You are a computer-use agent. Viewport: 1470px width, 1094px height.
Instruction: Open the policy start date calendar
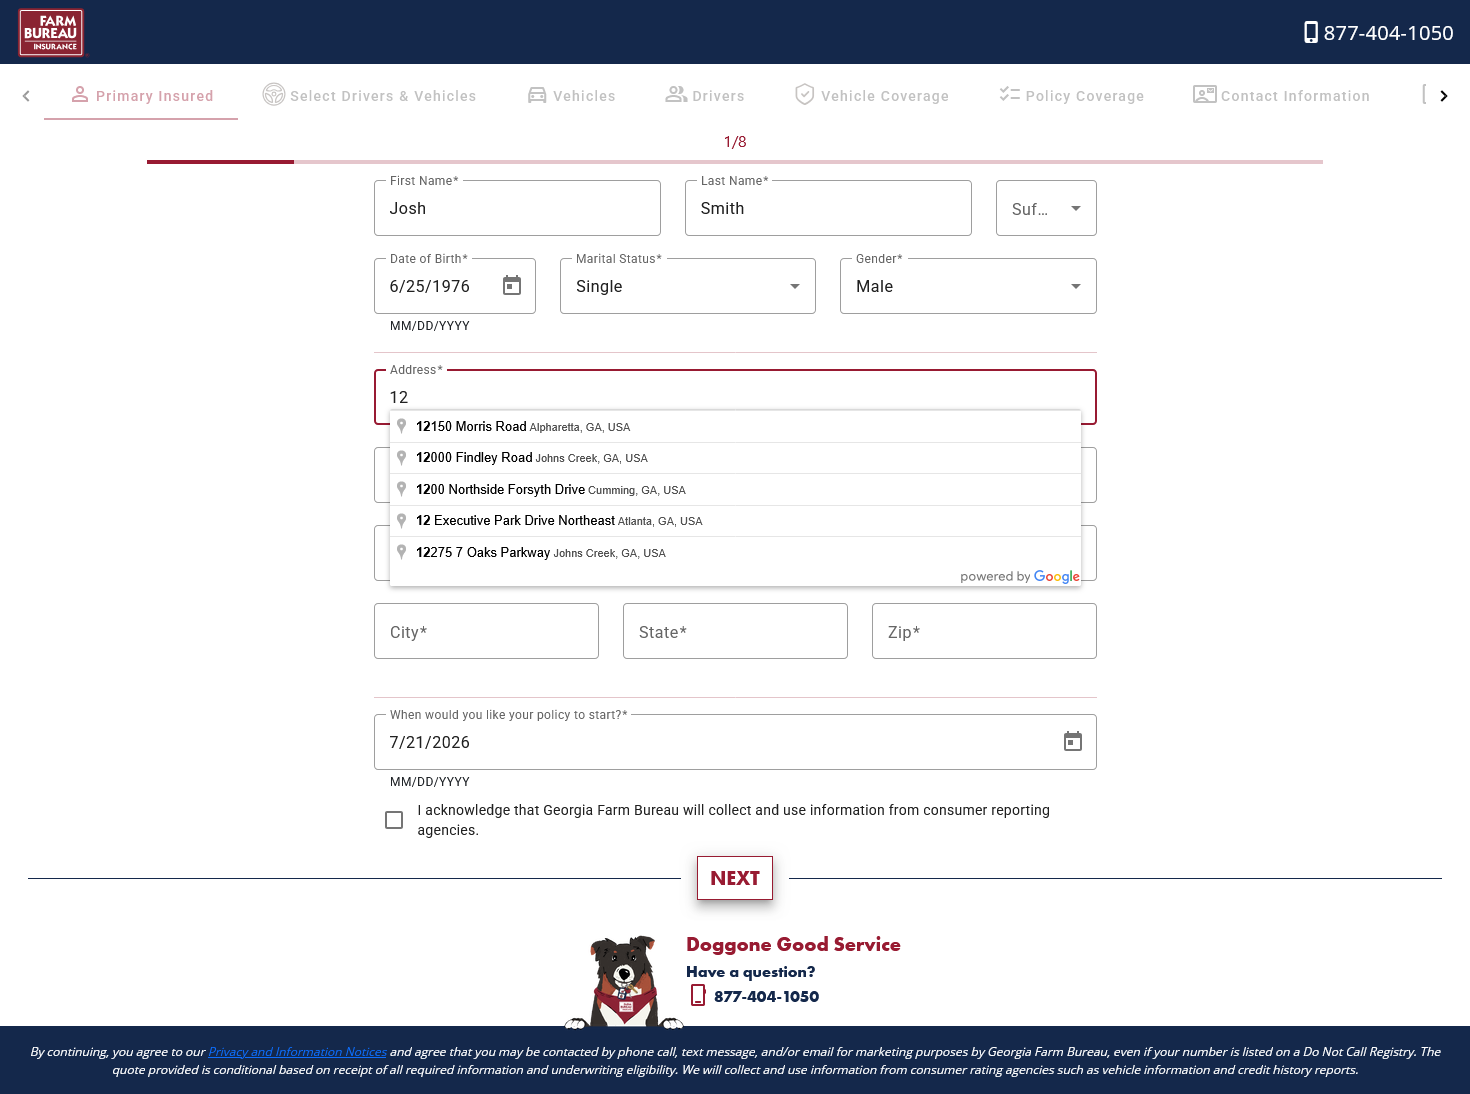[x=1073, y=742]
